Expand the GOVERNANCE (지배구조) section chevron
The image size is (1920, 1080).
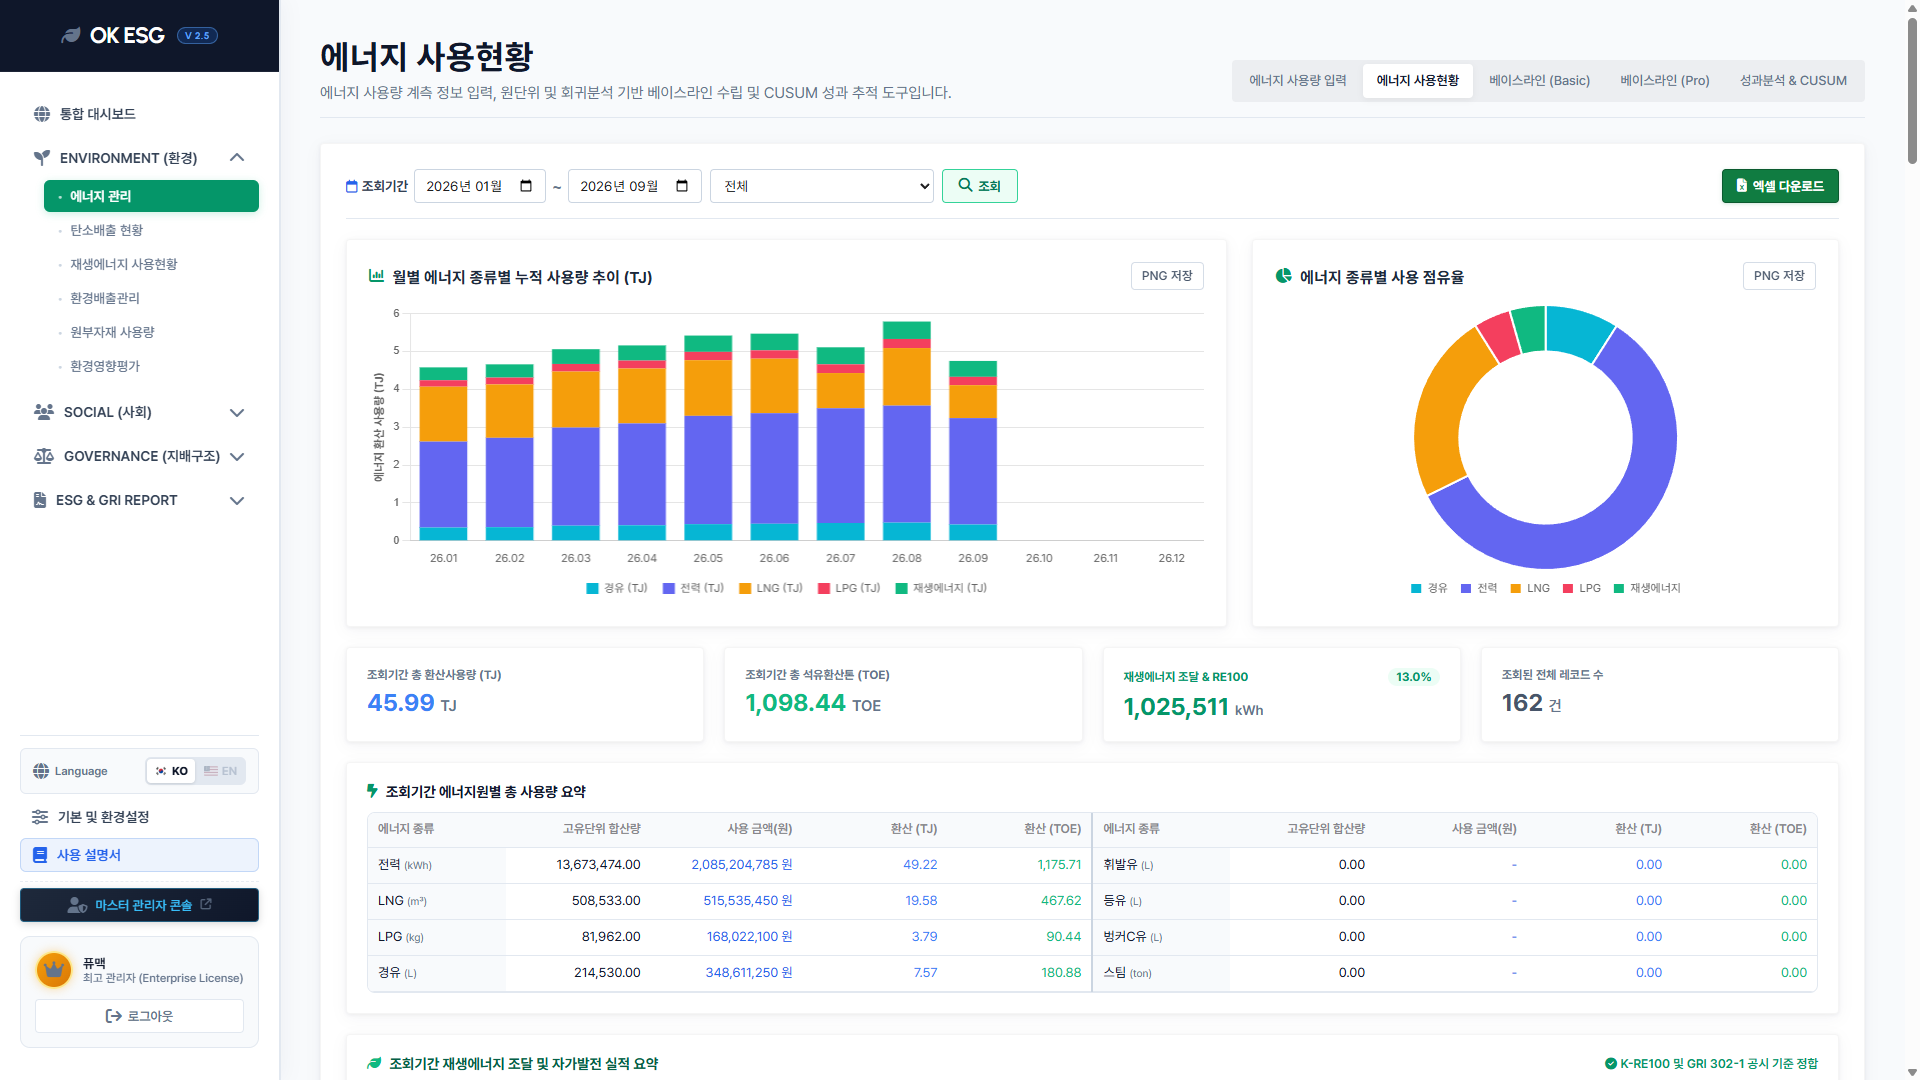coord(237,456)
